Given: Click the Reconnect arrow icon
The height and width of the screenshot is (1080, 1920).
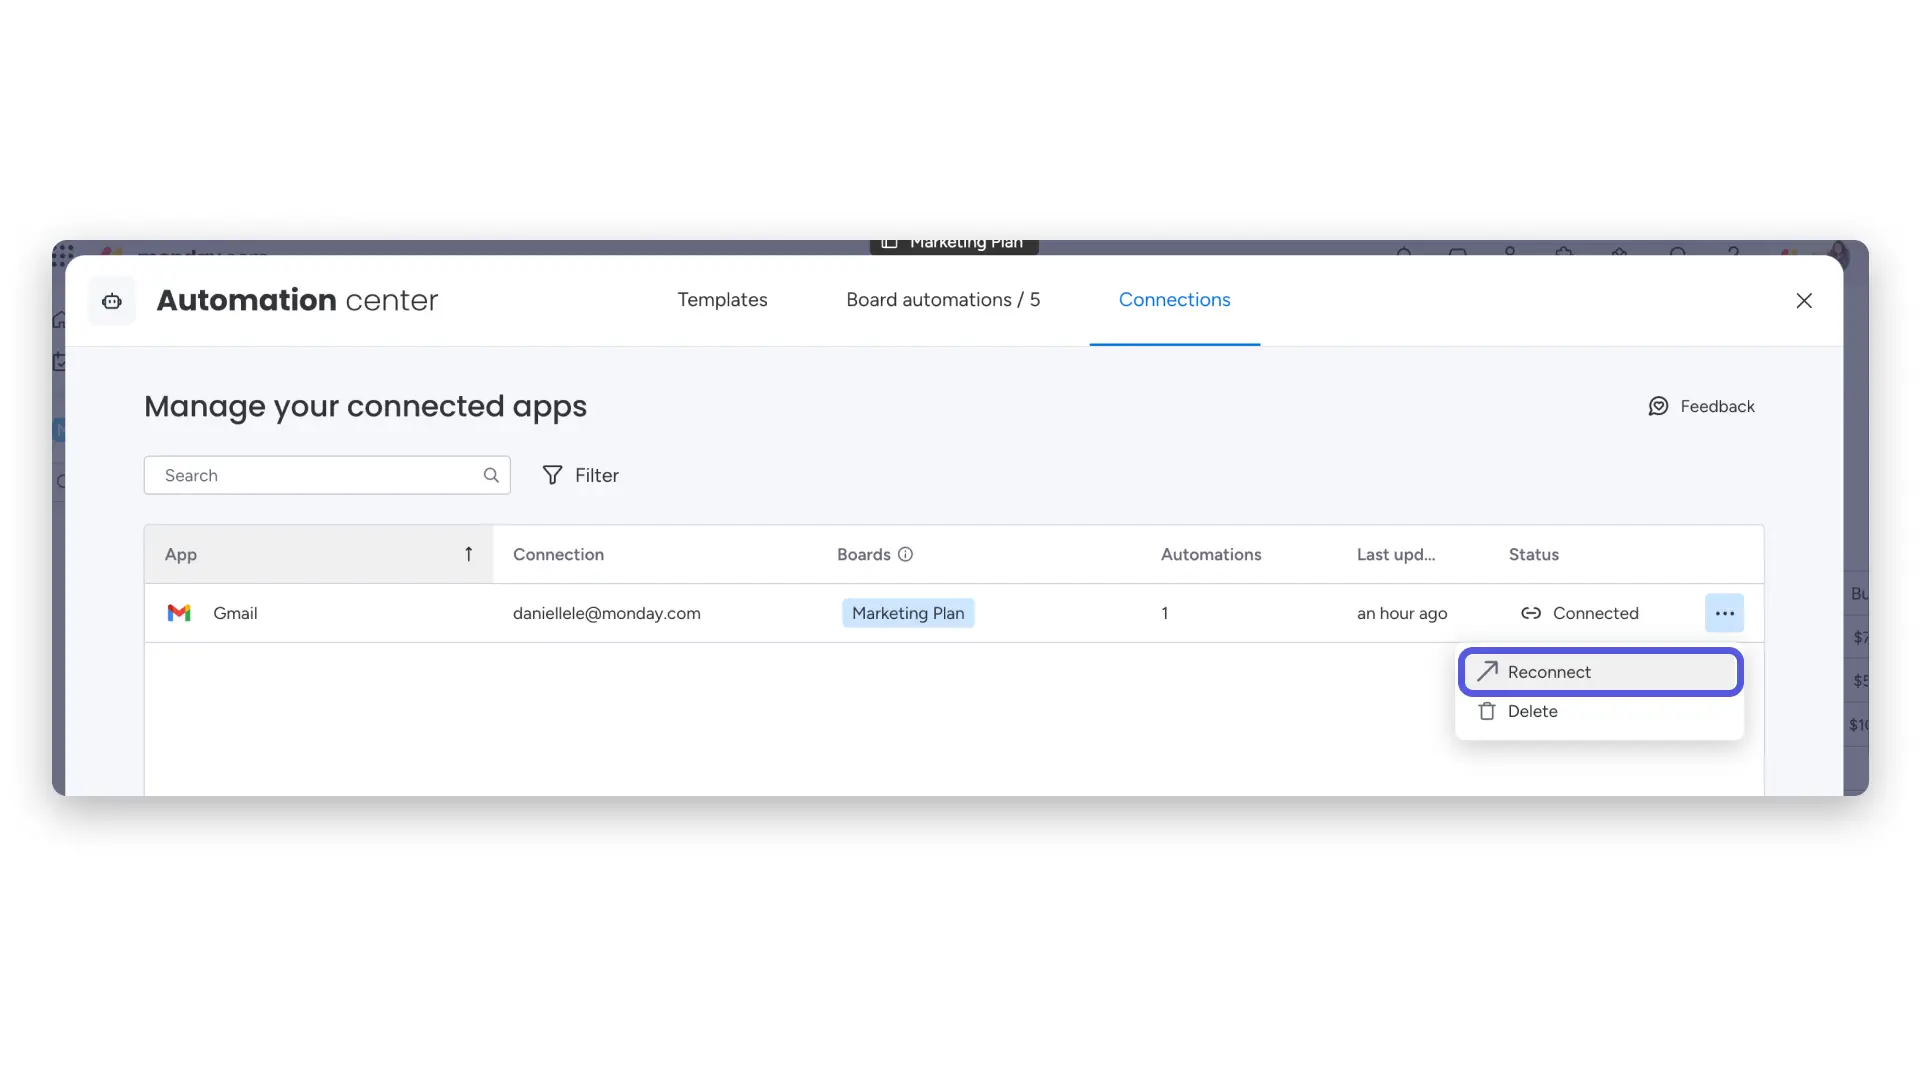Looking at the screenshot, I should point(1487,671).
